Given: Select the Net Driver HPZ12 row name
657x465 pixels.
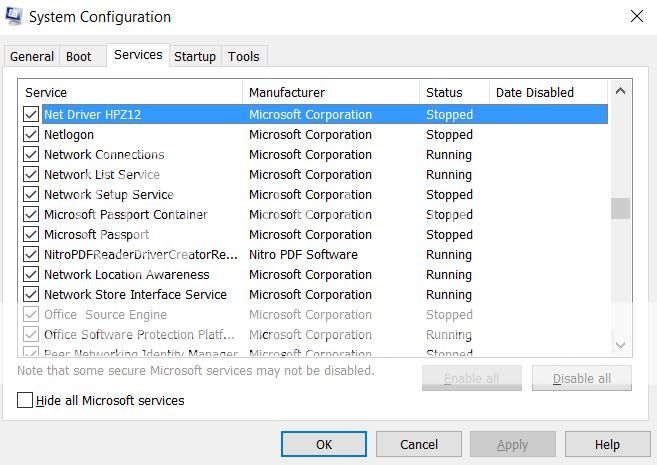Looking at the screenshot, I should (93, 114).
